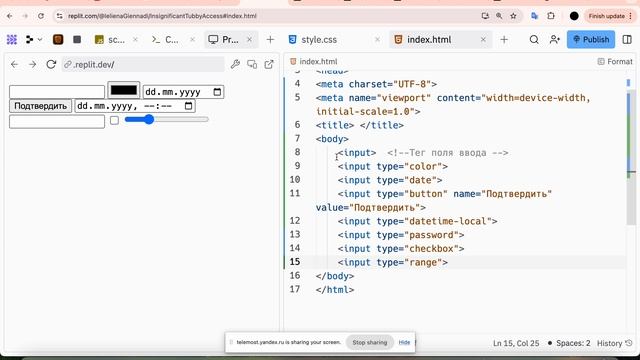Close the style.css tab
640x360 pixels.
click(378, 40)
